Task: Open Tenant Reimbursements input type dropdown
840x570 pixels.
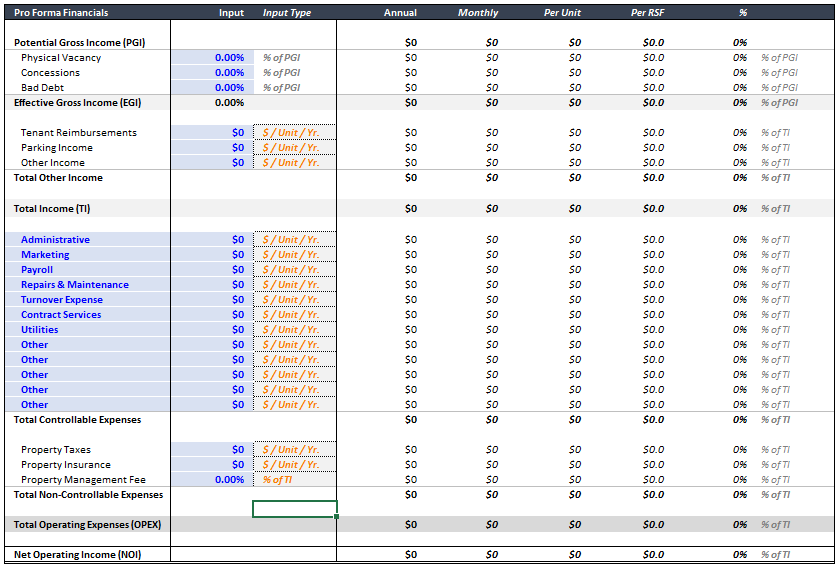Action: [x=295, y=132]
